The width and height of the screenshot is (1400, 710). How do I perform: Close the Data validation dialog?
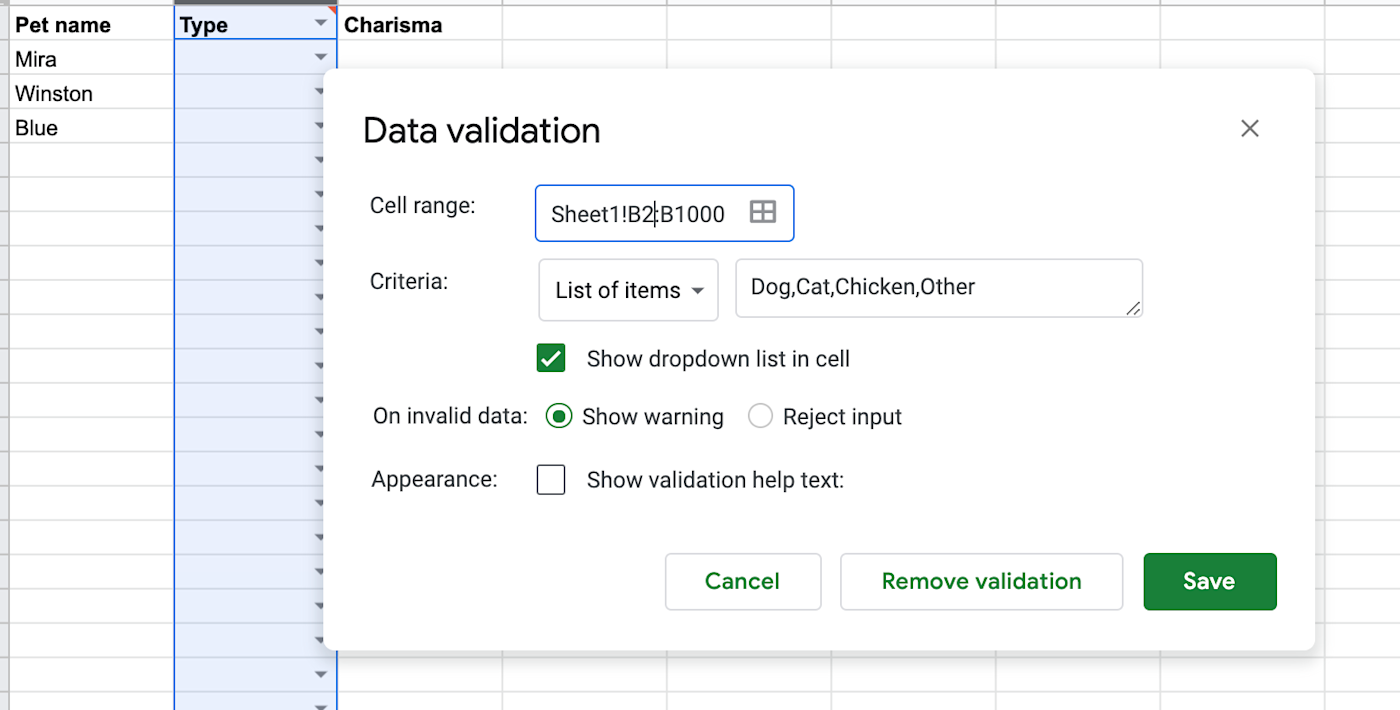(1249, 128)
